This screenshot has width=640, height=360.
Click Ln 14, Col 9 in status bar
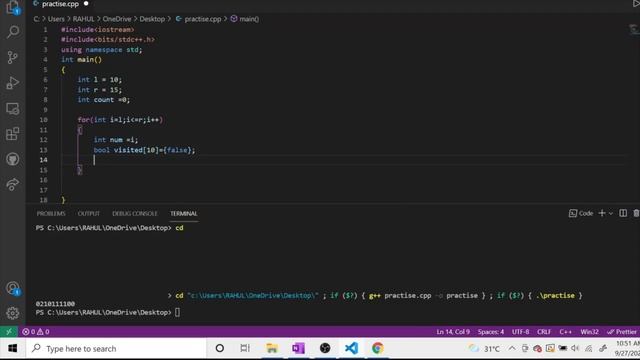tap(453, 332)
